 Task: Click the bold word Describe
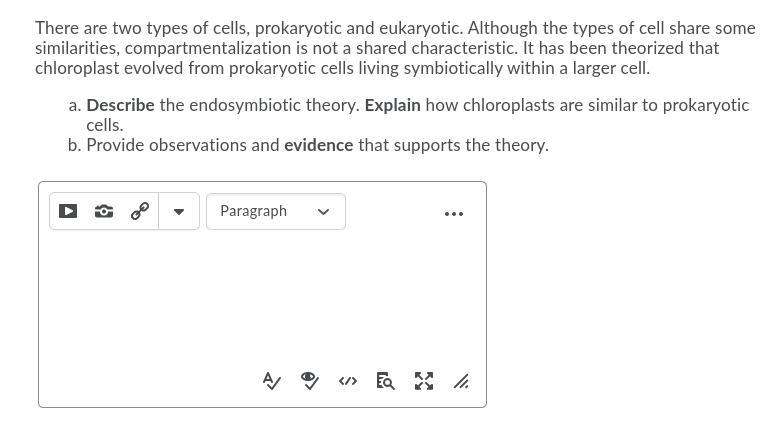click(x=120, y=105)
